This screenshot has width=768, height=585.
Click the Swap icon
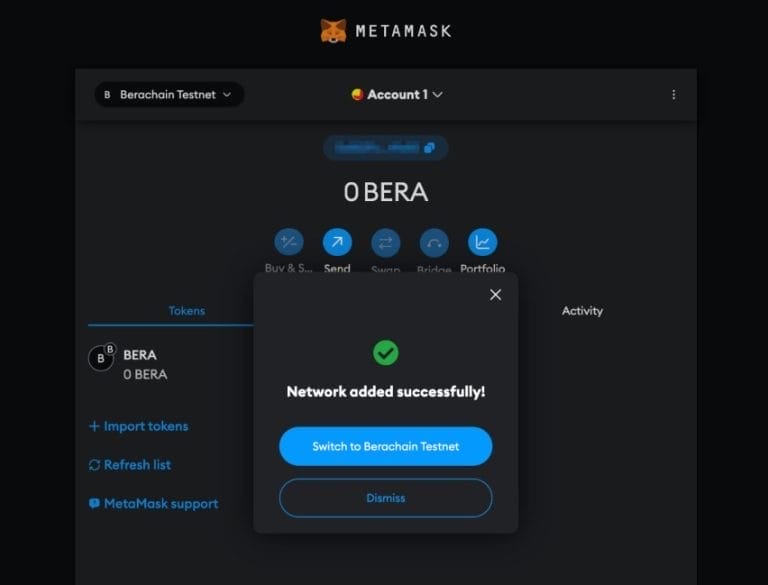pyautogui.click(x=385, y=243)
